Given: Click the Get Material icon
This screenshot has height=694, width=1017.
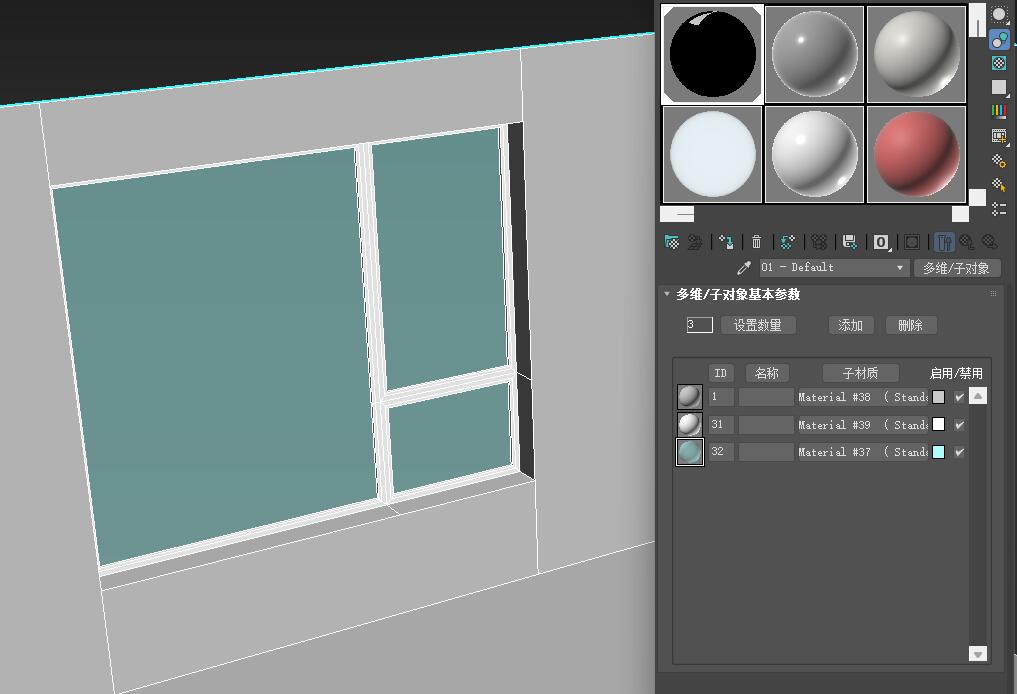Looking at the screenshot, I should 672,242.
